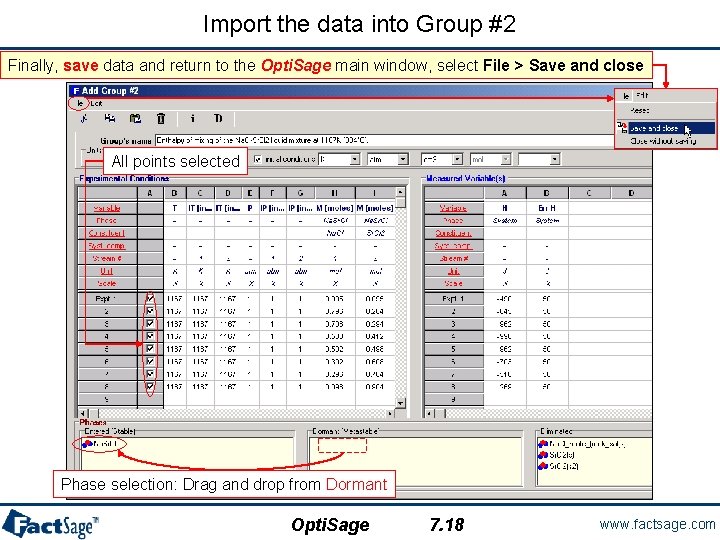The height and width of the screenshot is (540, 720).
Task: Click row 9 header in Measured Variables
Action: (454, 399)
